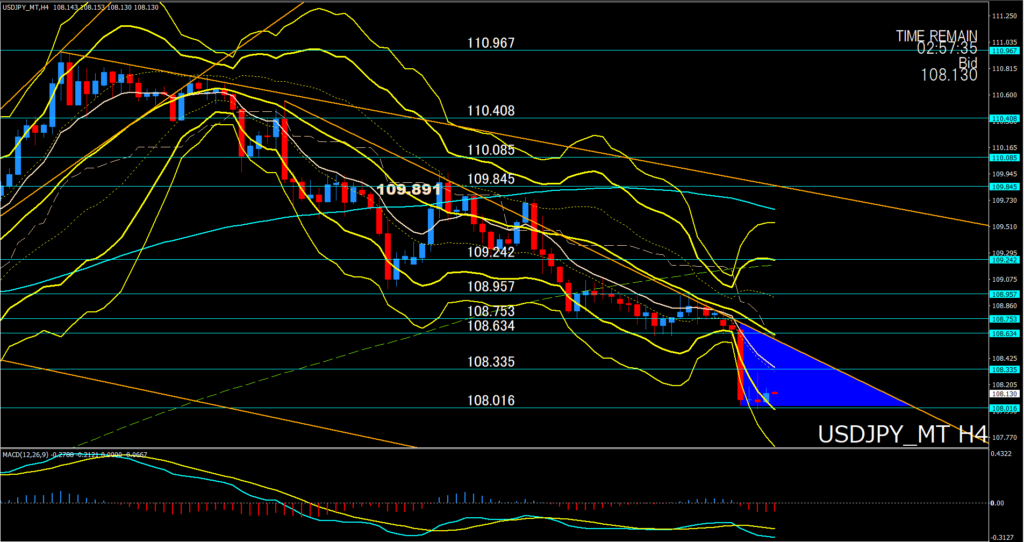1024x542 pixels.
Task: Click the 111.035 price axis value
Action: (x=1004, y=40)
